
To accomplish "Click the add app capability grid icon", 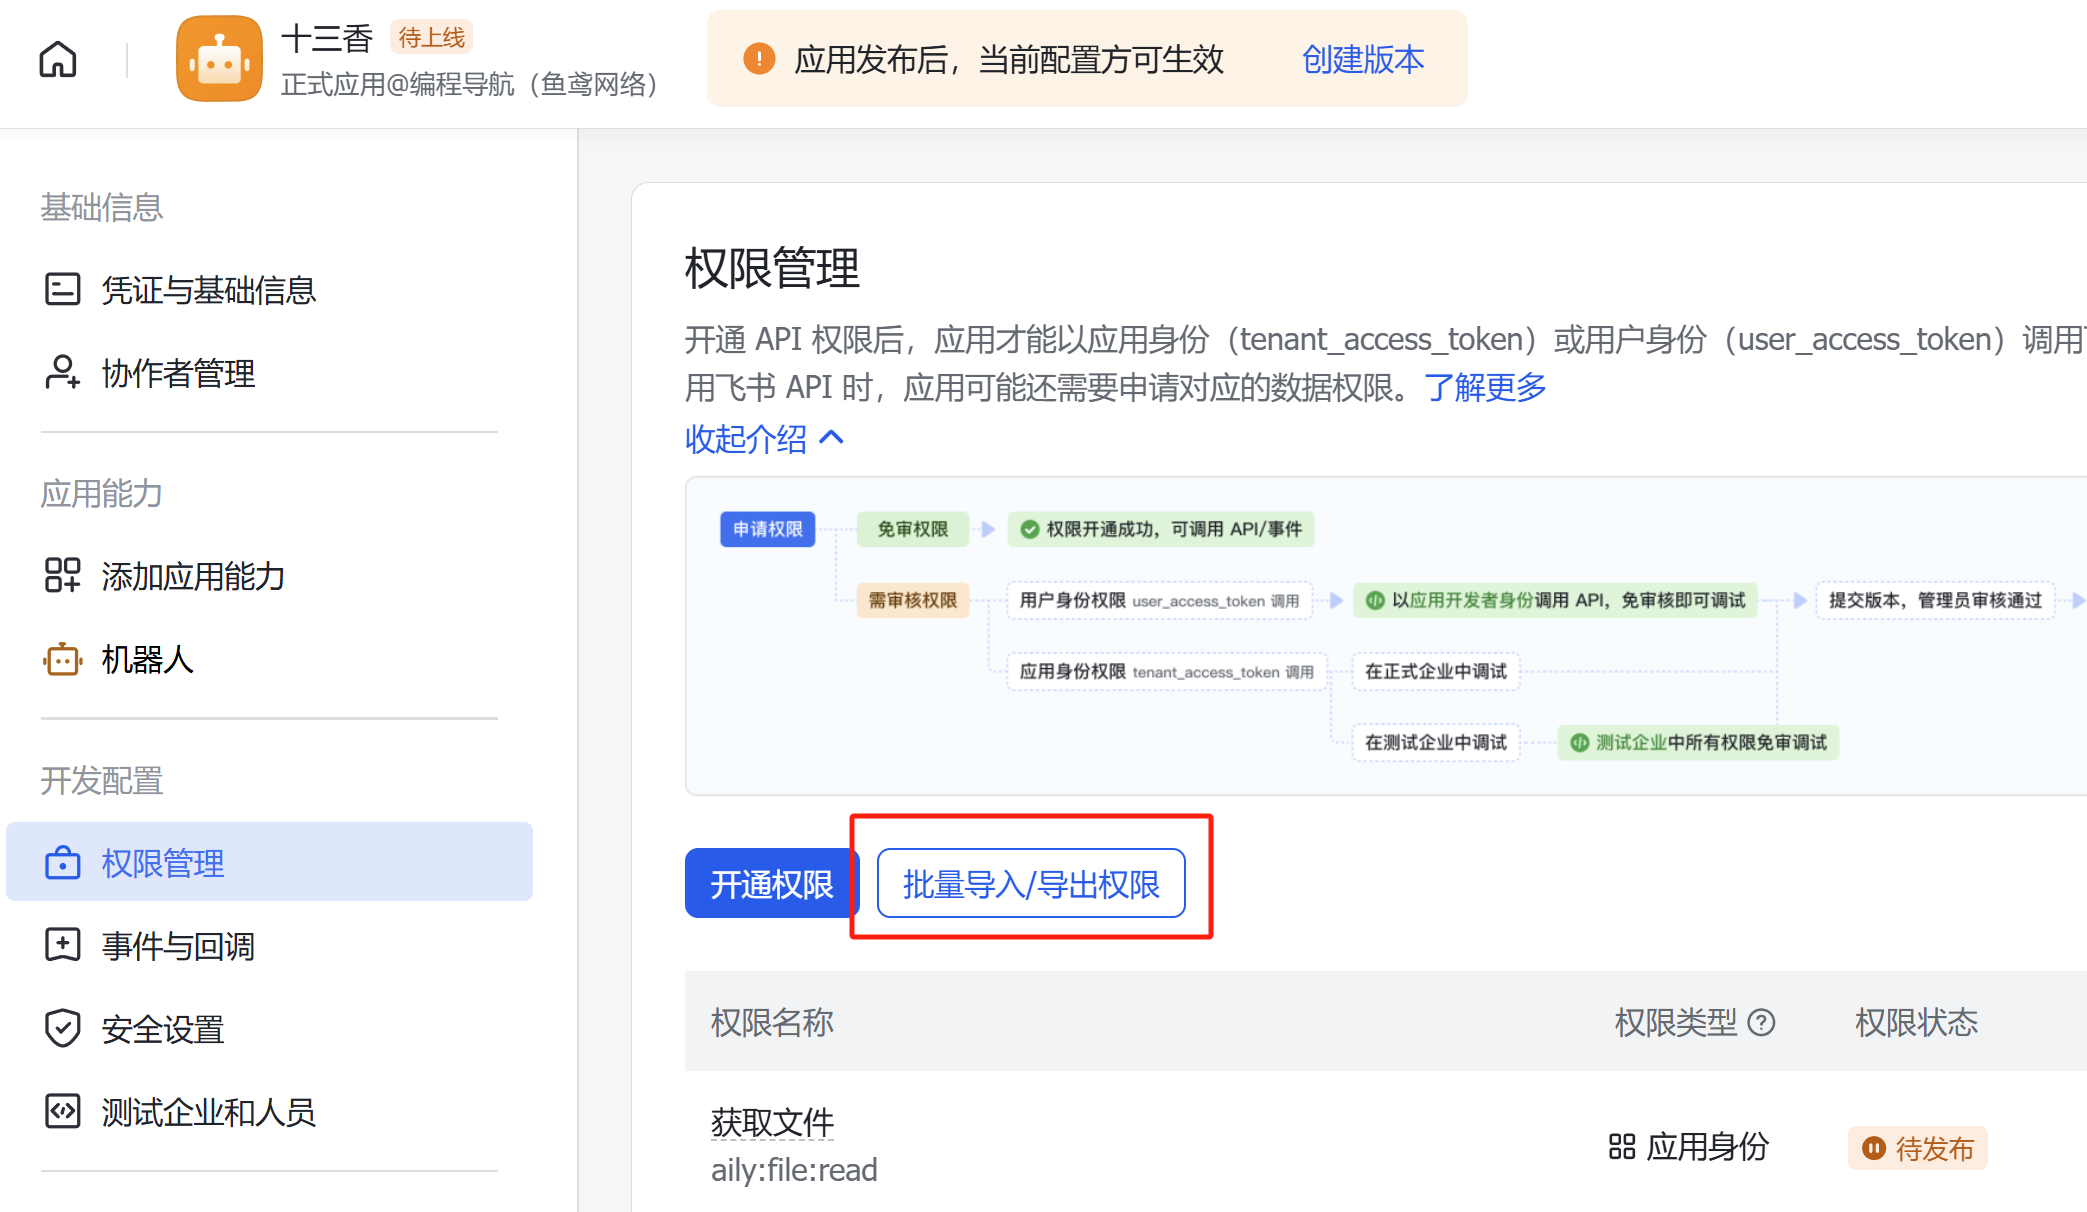I will coord(62,576).
